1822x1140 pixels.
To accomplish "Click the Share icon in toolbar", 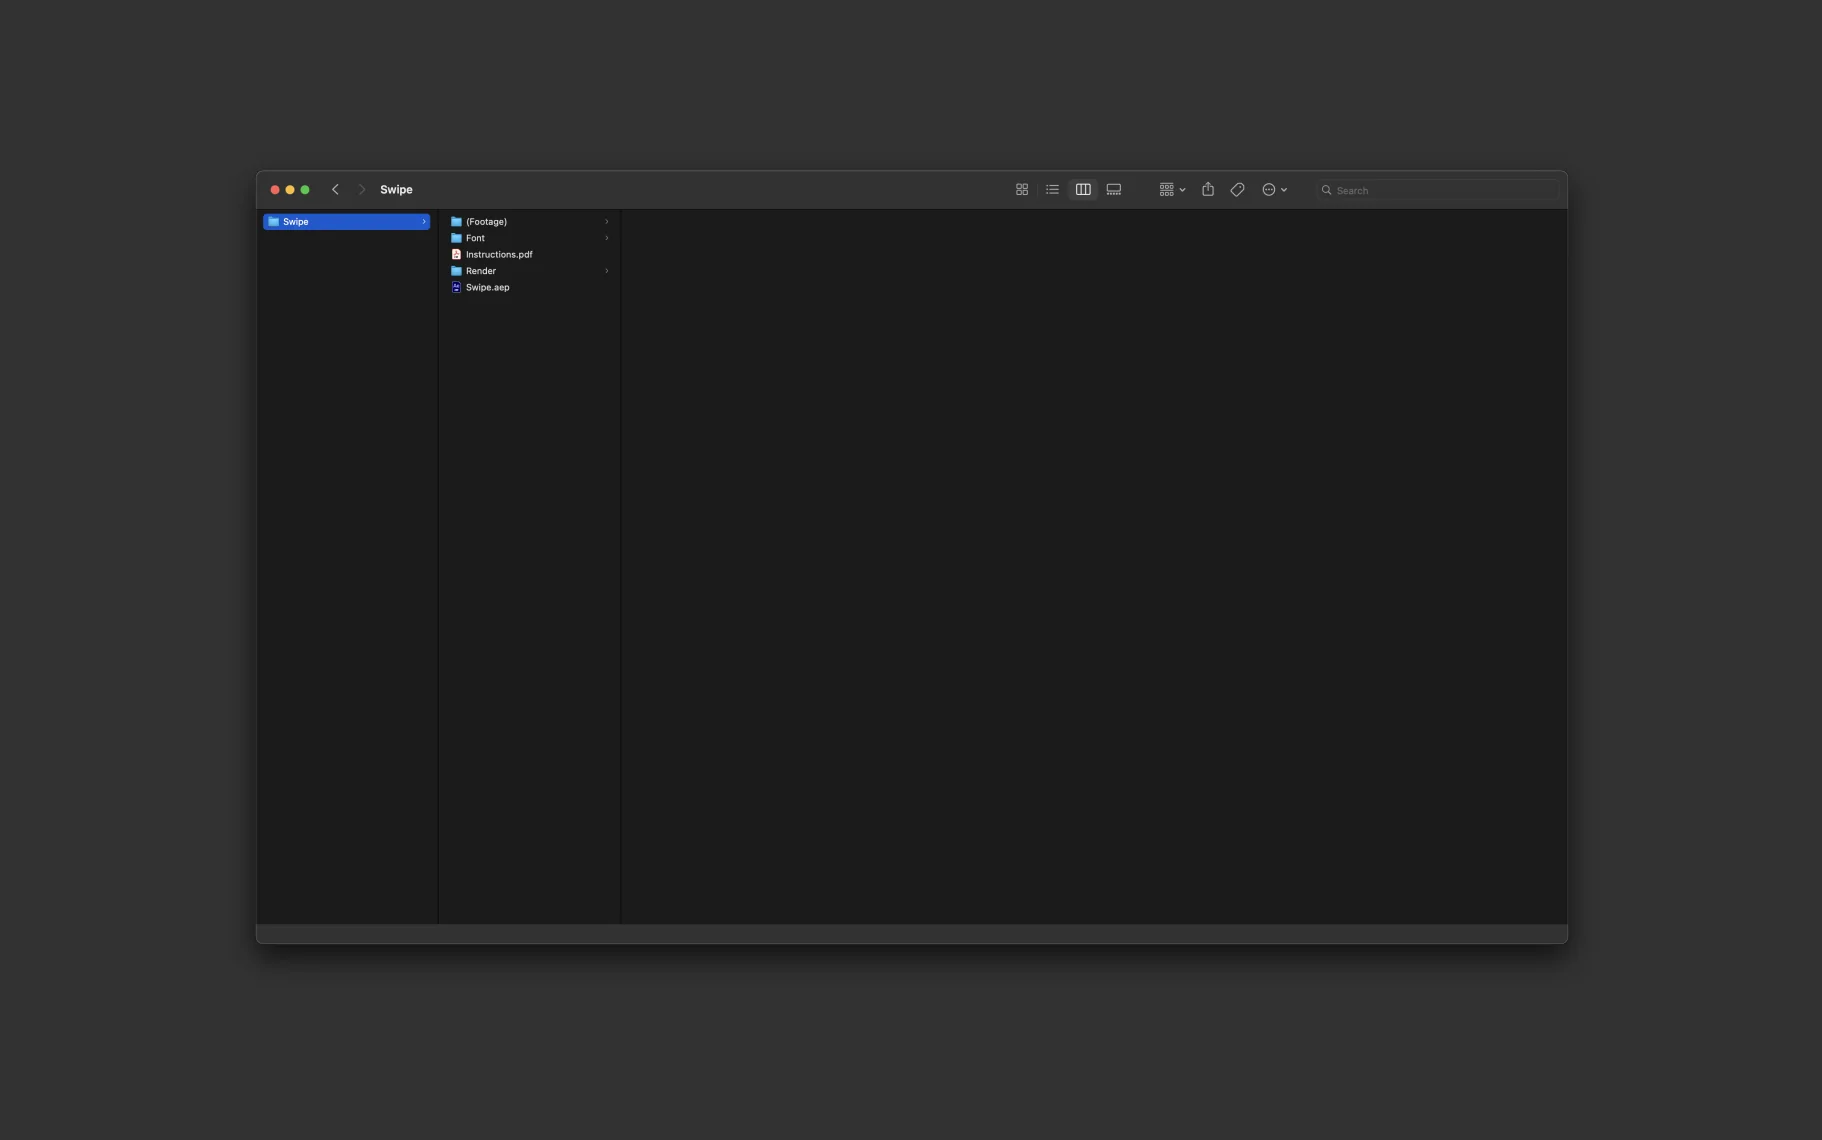I will tap(1207, 190).
